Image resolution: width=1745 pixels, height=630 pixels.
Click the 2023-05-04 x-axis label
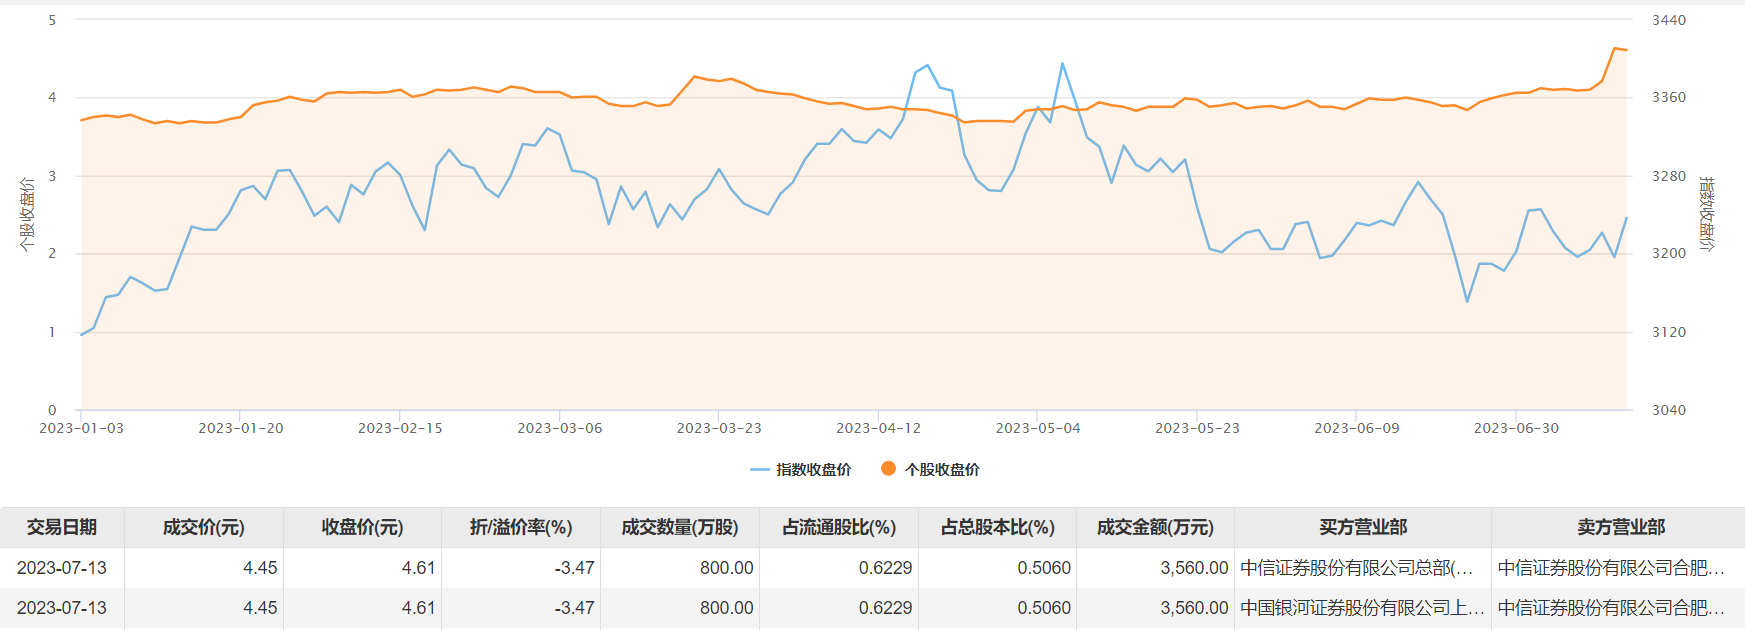click(x=1038, y=428)
